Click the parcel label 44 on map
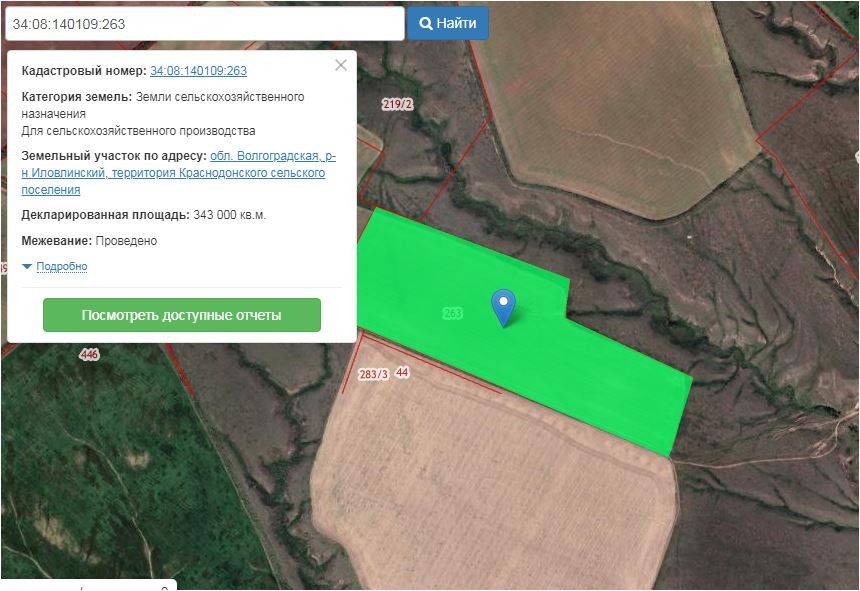 (402, 372)
